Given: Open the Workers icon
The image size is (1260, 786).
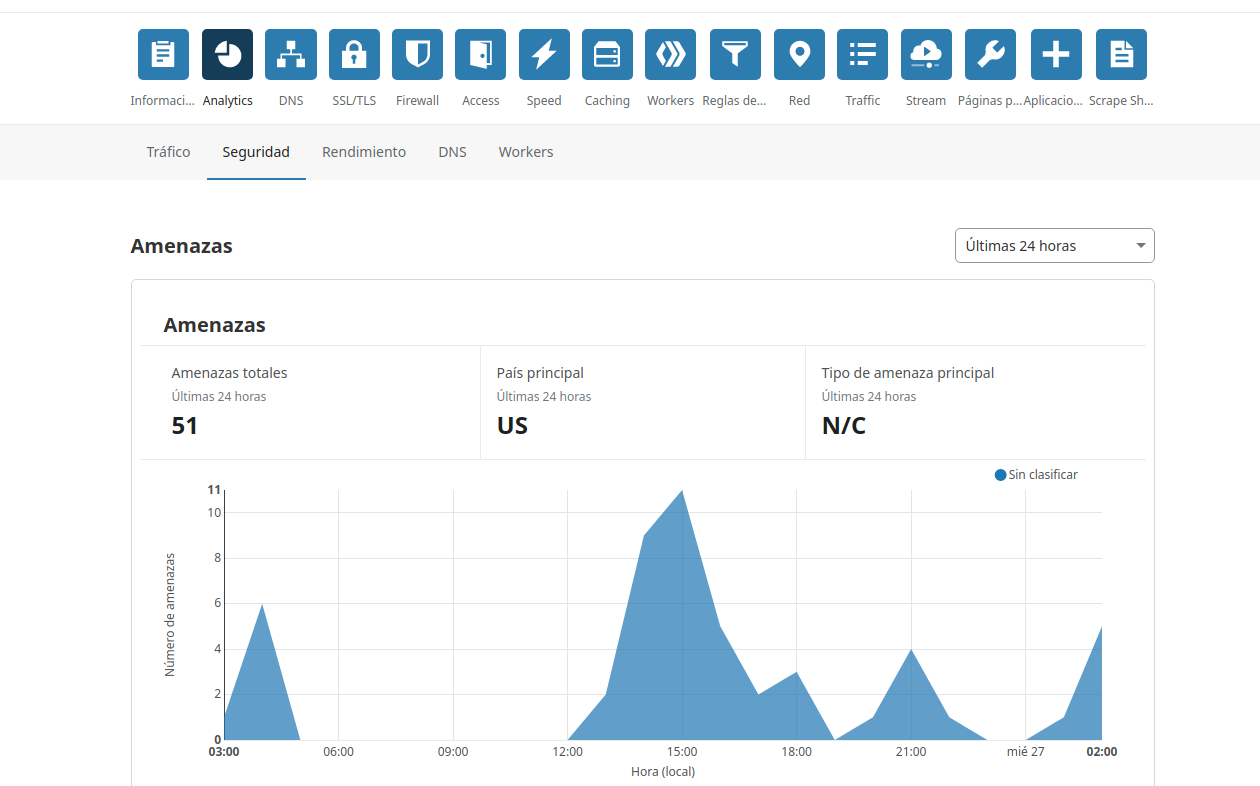Looking at the screenshot, I should tap(670, 55).
